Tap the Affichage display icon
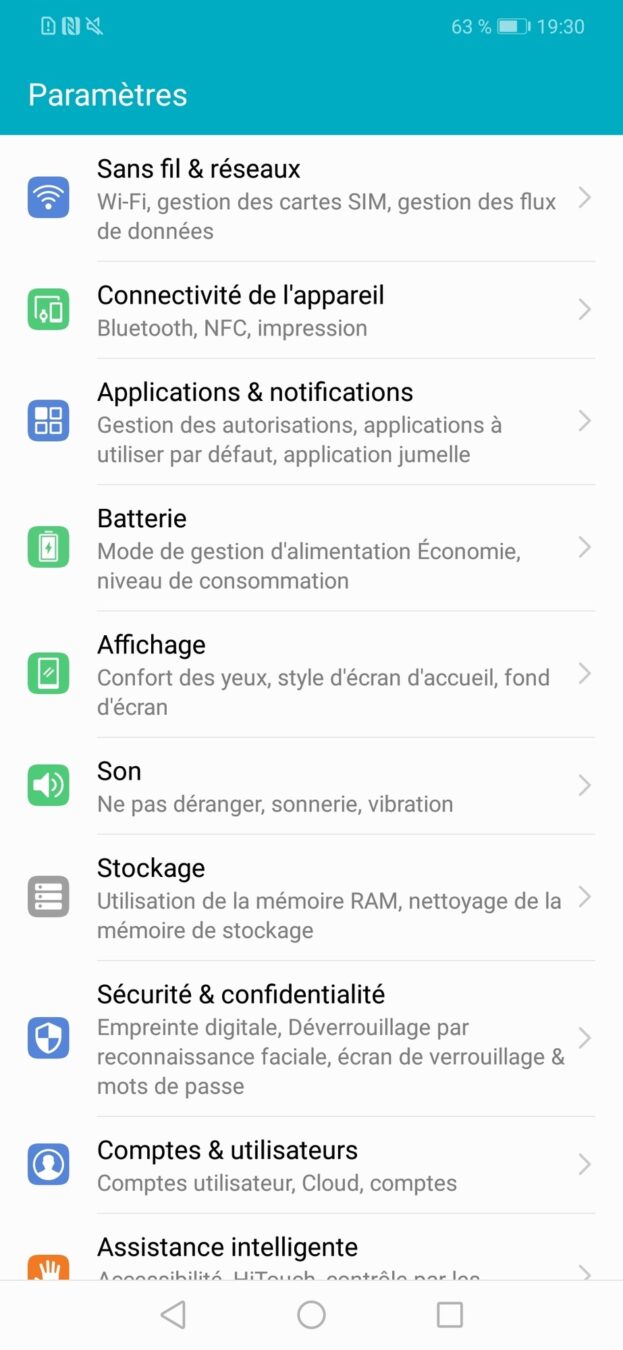This screenshot has height=1350, width=623. (48, 674)
